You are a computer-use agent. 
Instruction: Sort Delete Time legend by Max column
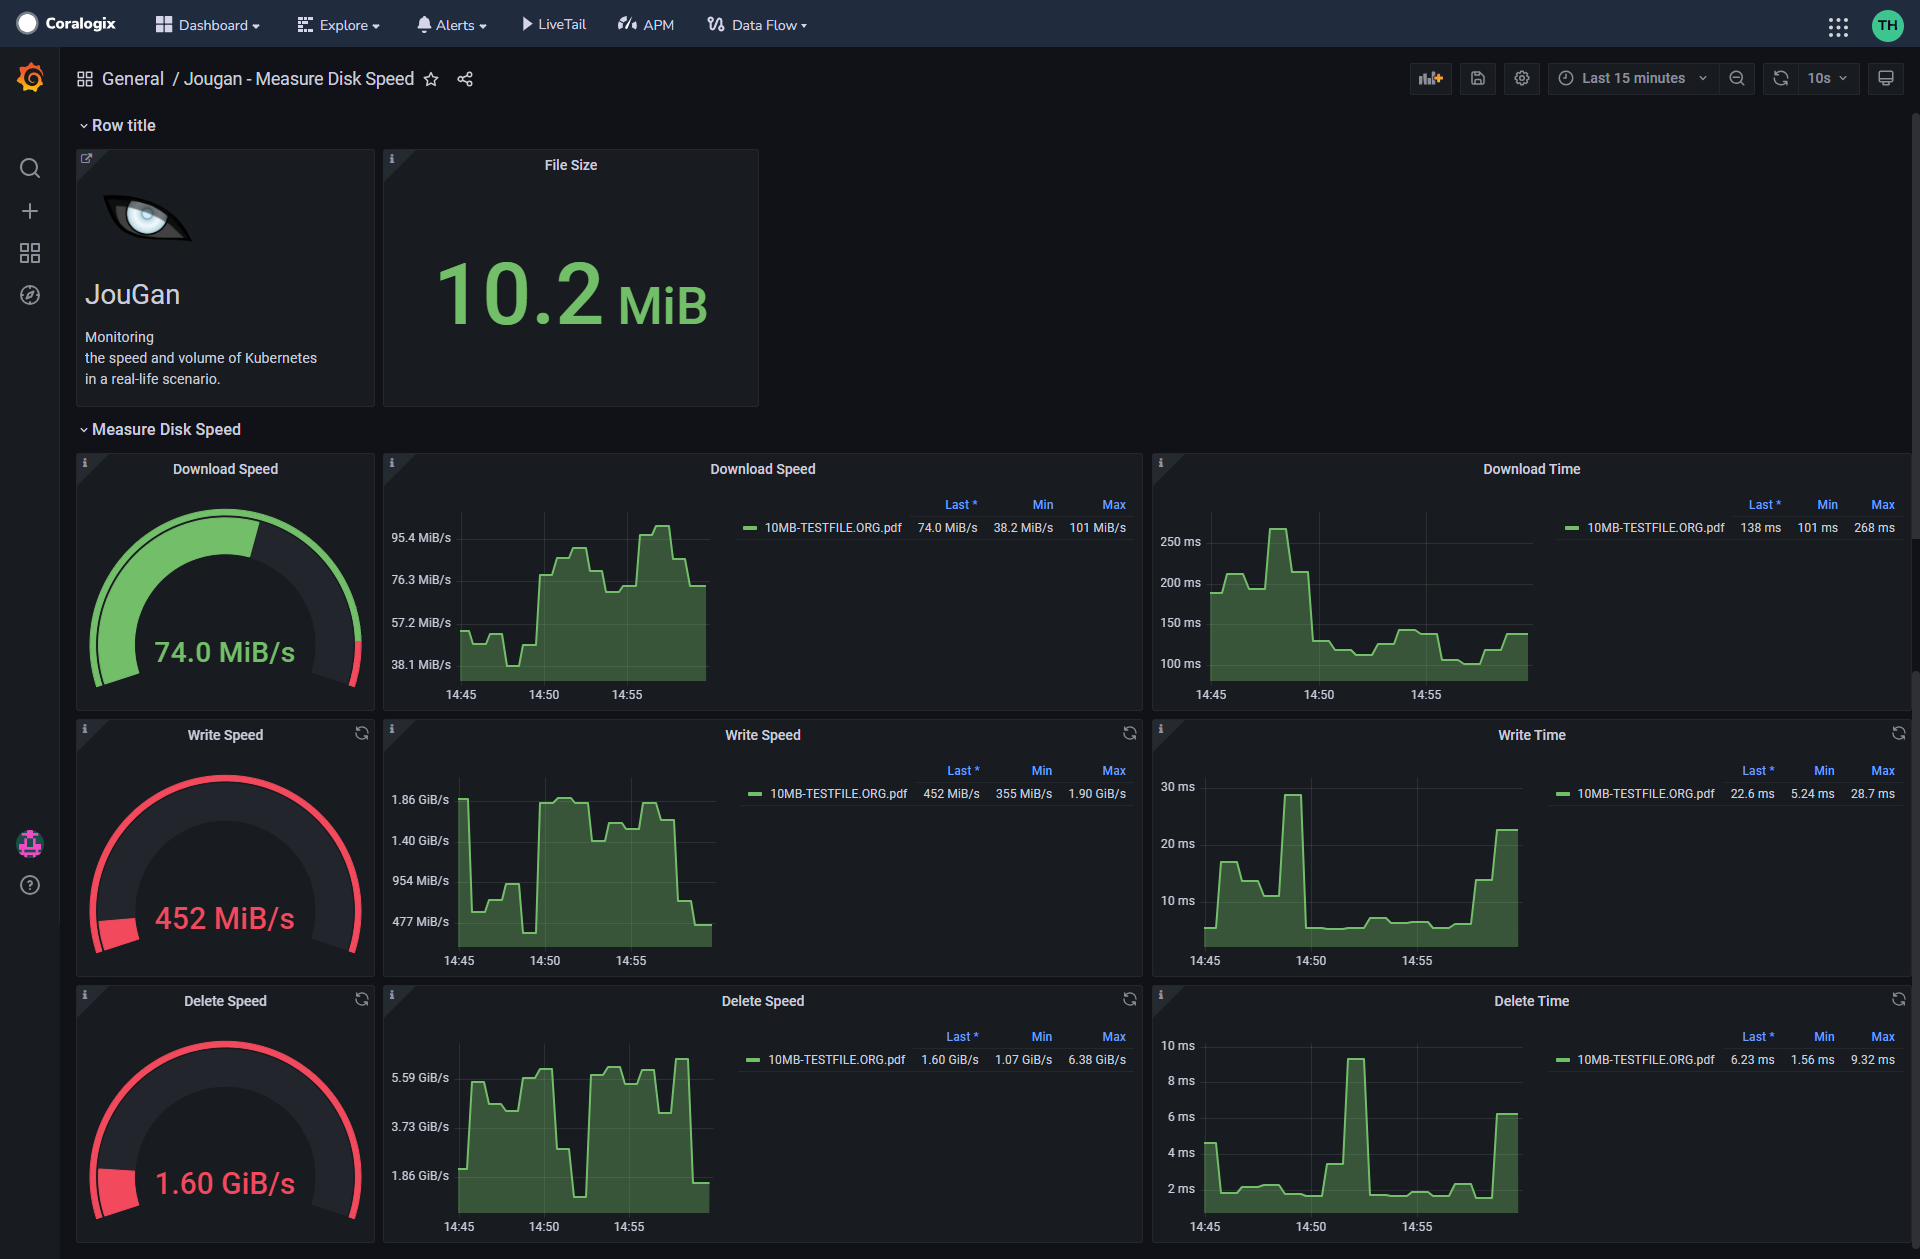(x=1882, y=1037)
